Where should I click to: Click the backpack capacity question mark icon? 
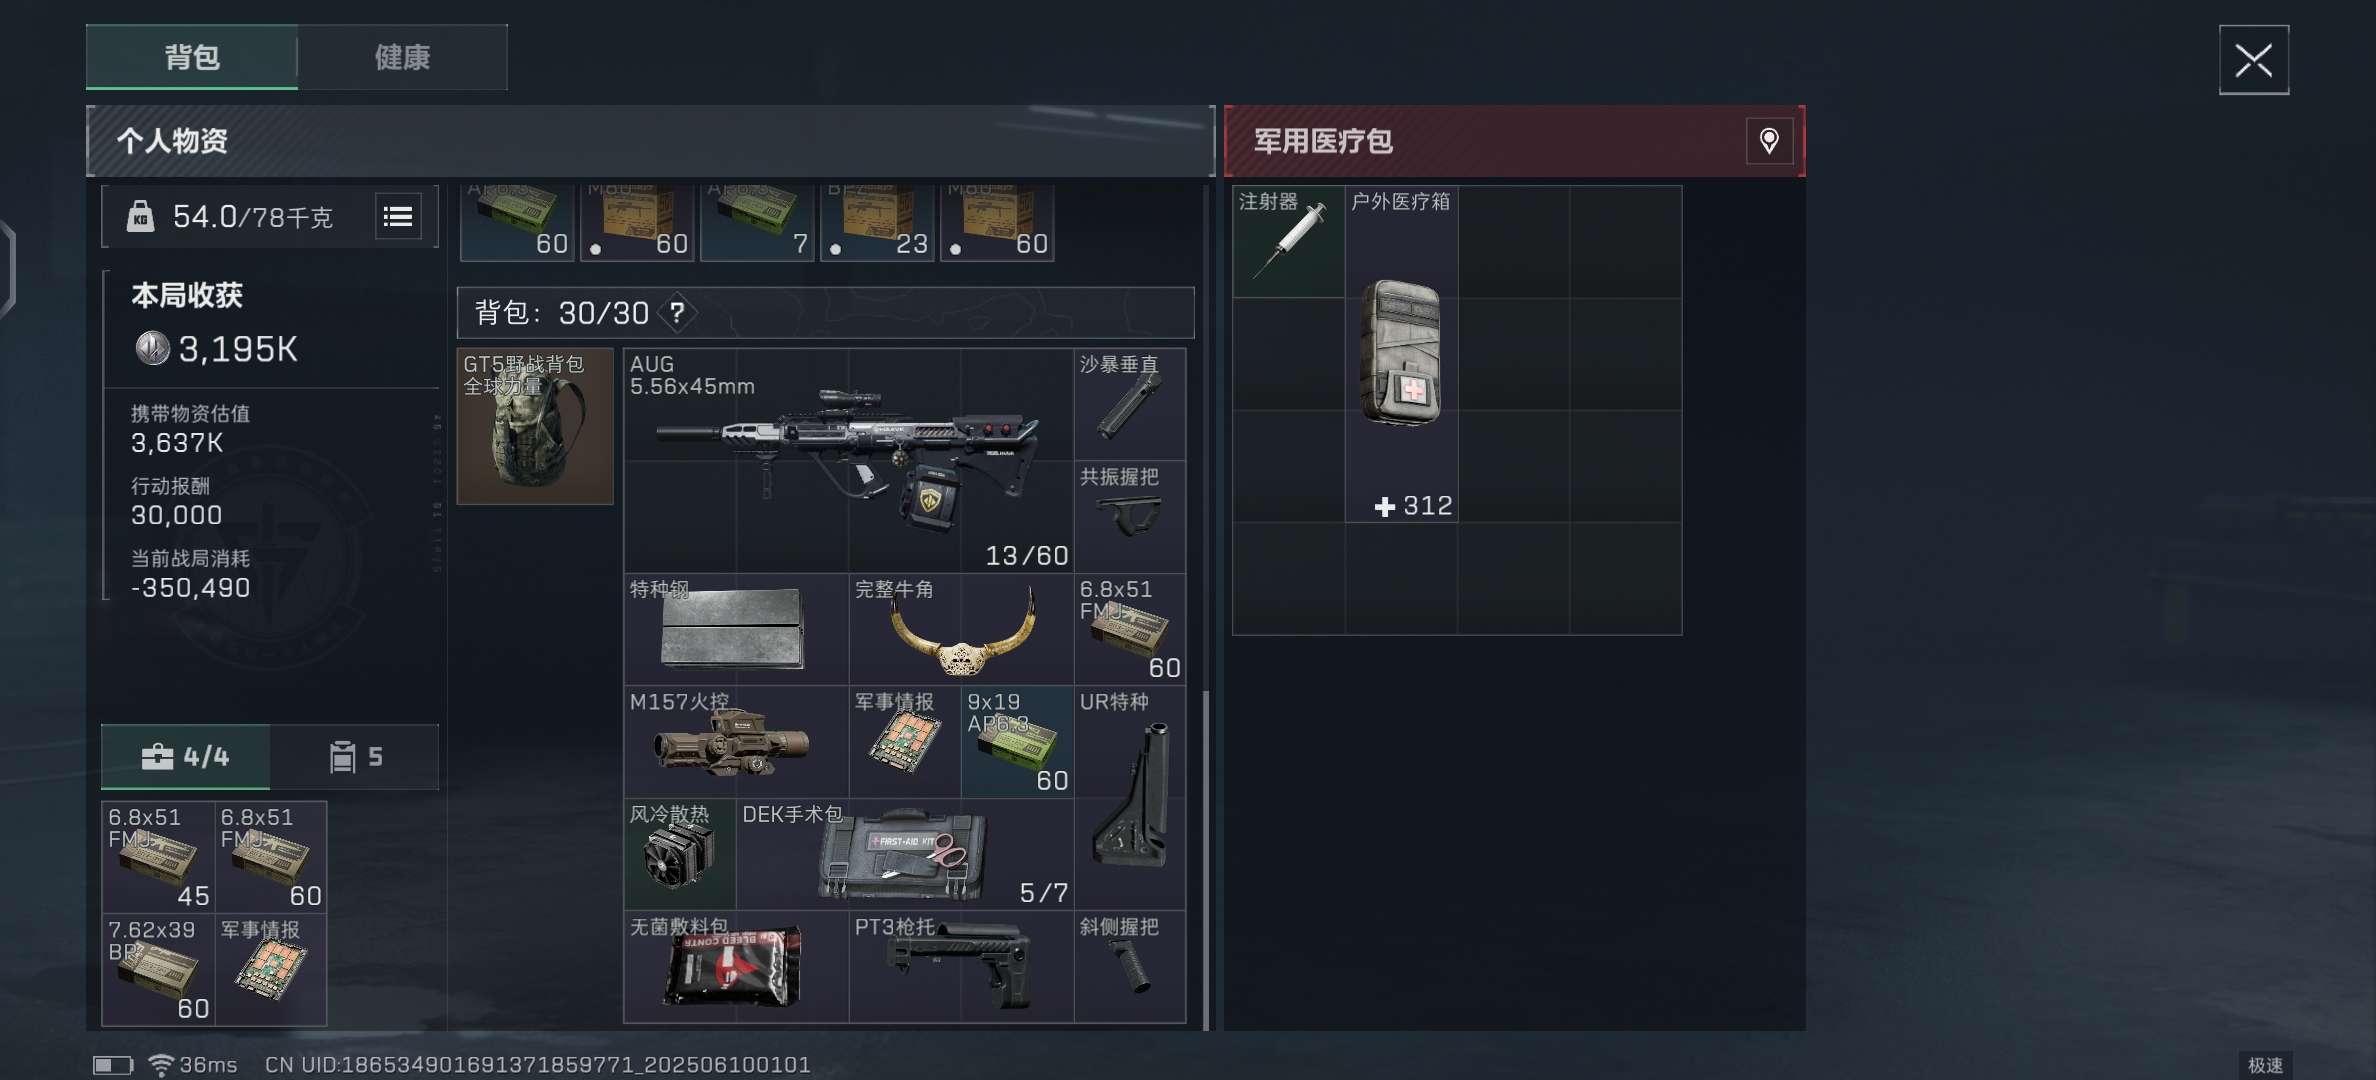(678, 313)
